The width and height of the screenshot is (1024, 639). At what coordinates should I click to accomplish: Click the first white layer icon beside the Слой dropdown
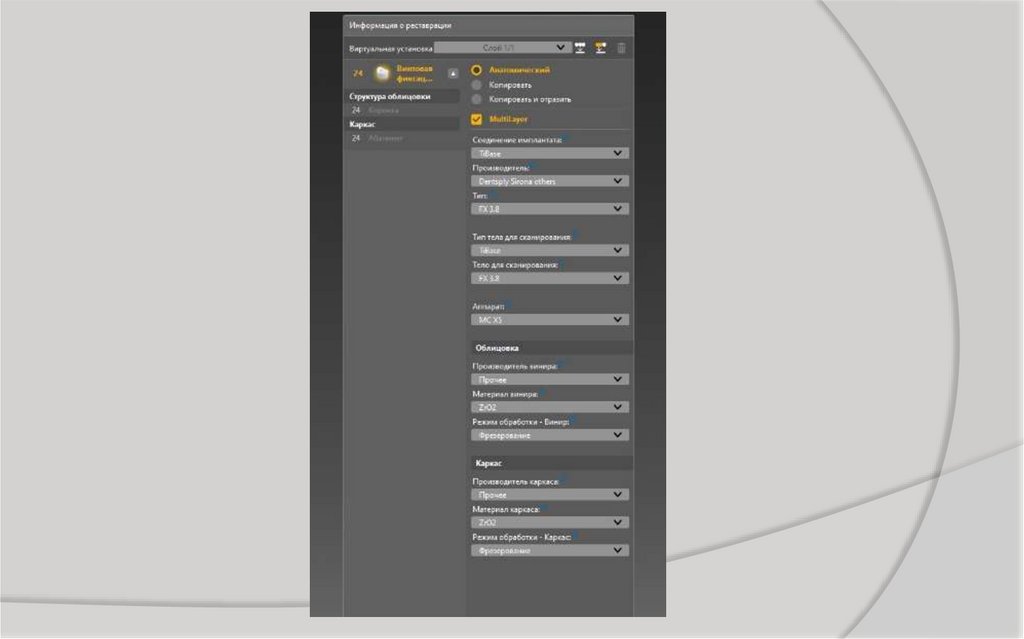click(580, 47)
